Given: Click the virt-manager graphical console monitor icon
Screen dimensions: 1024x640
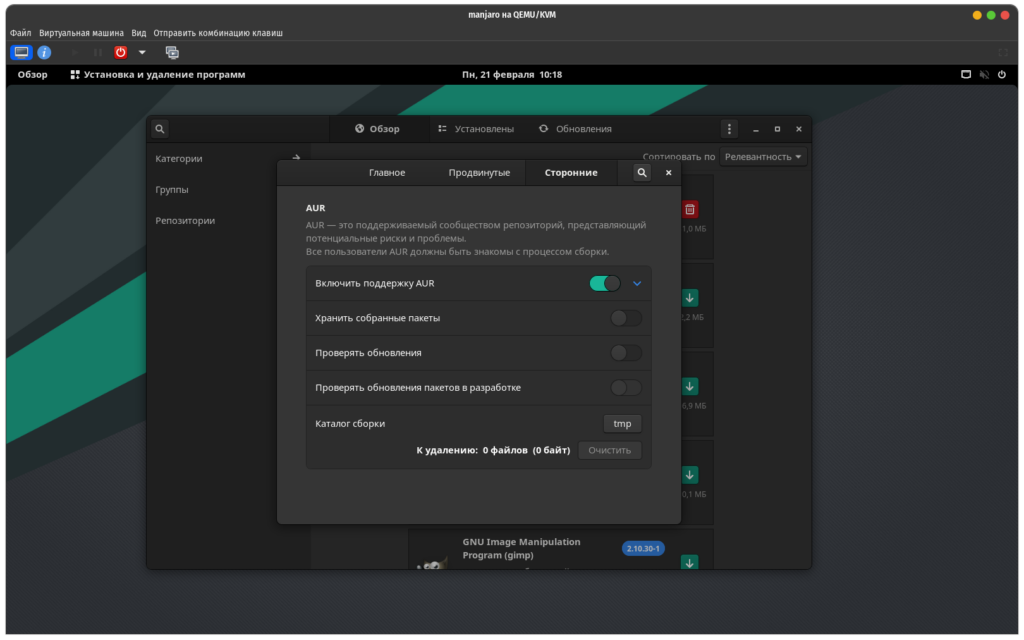Looking at the screenshot, I should click(x=21, y=52).
